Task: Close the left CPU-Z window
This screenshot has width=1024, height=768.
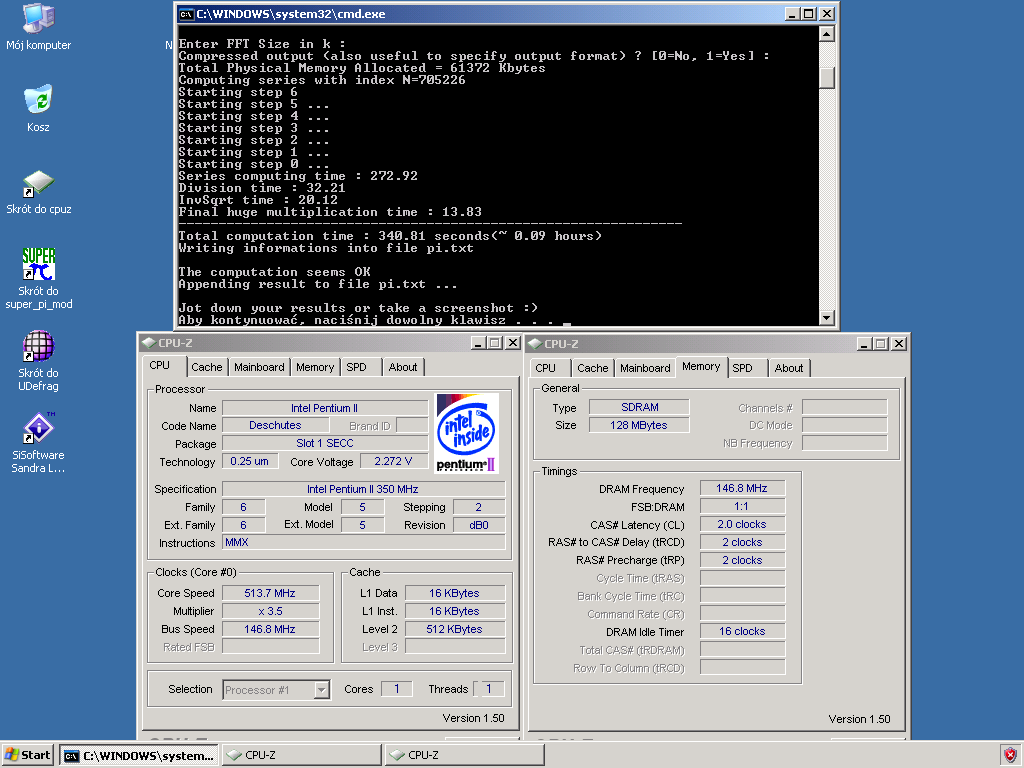Action: 513,343
